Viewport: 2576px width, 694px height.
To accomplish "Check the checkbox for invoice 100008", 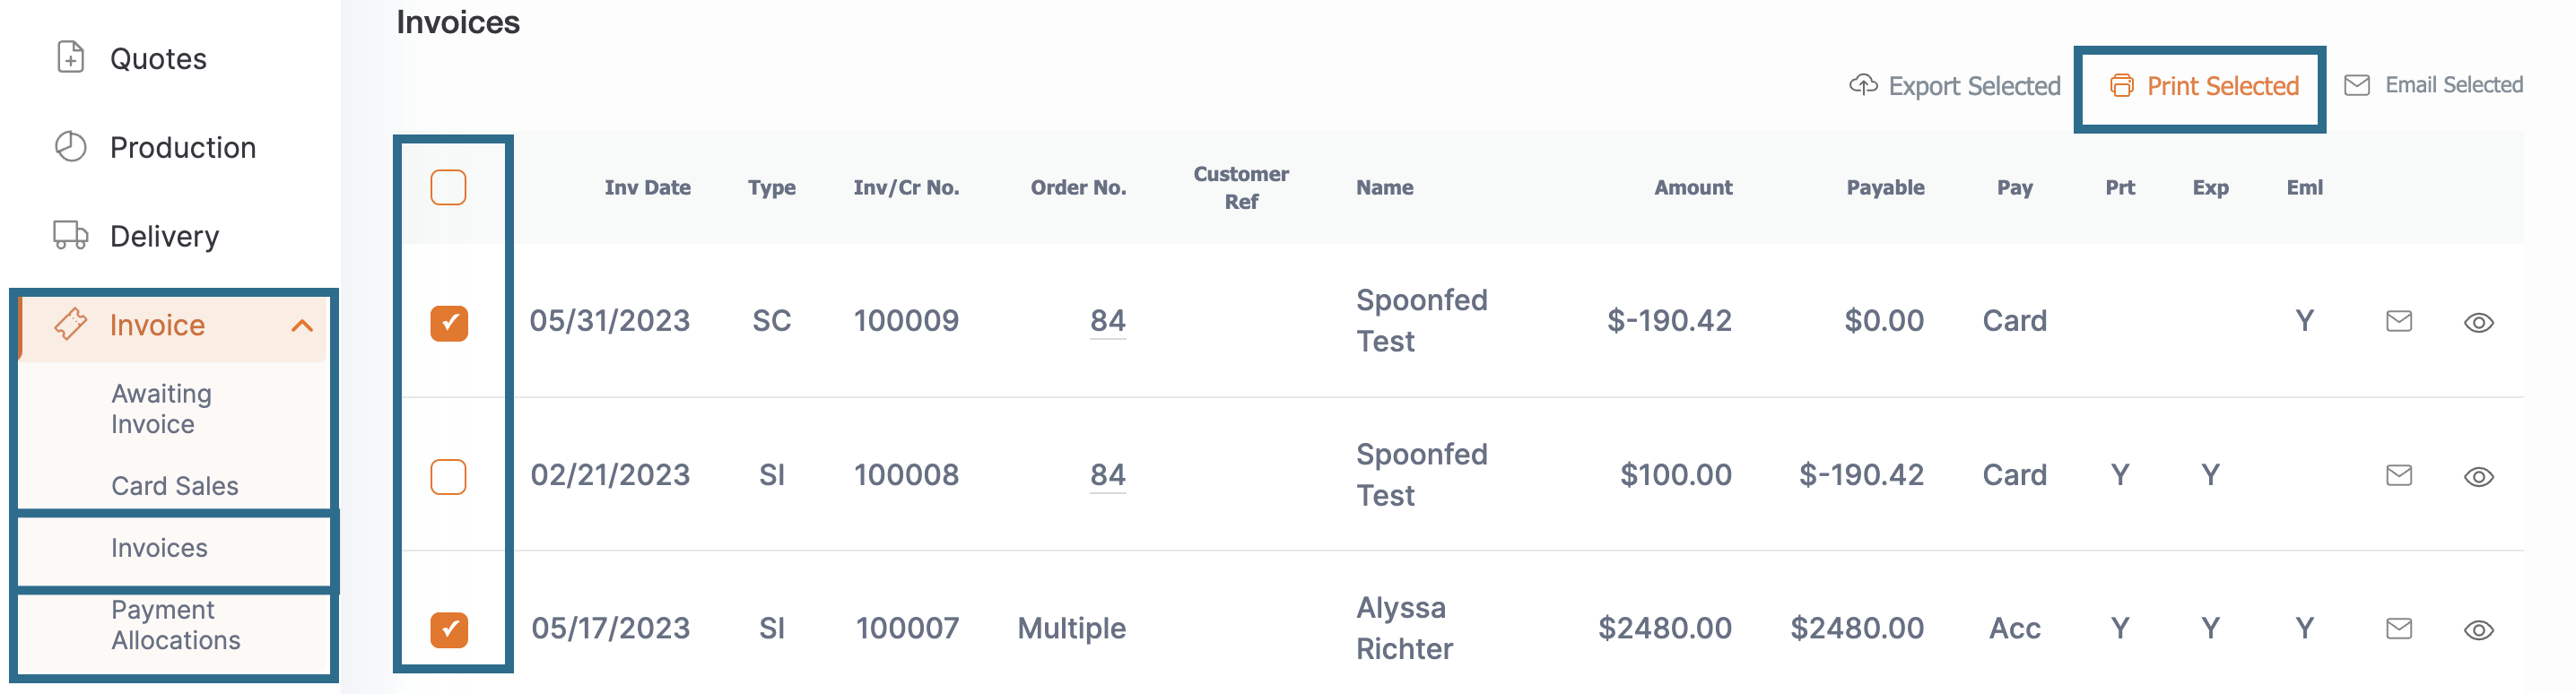I will (x=448, y=477).
